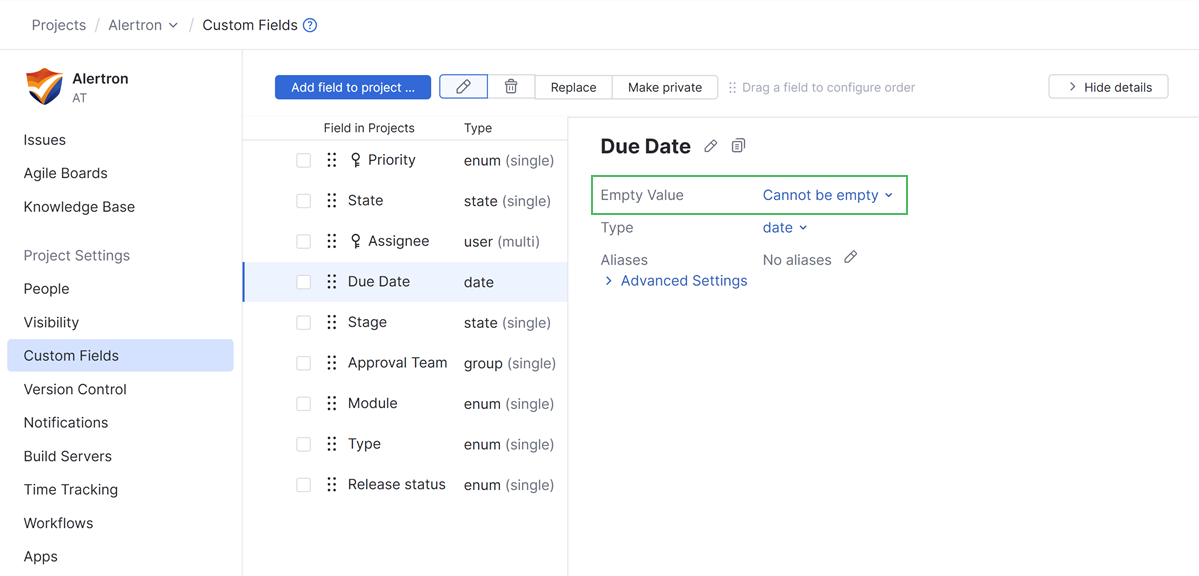This screenshot has height=576, width=1199.
Task: Grab the drag handle beside Approval Team
Action: pos(331,362)
